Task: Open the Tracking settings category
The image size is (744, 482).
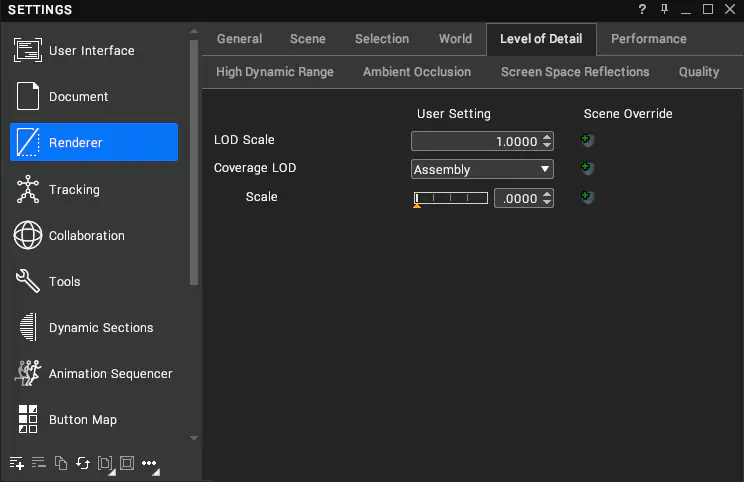Action: pyautogui.click(x=94, y=189)
